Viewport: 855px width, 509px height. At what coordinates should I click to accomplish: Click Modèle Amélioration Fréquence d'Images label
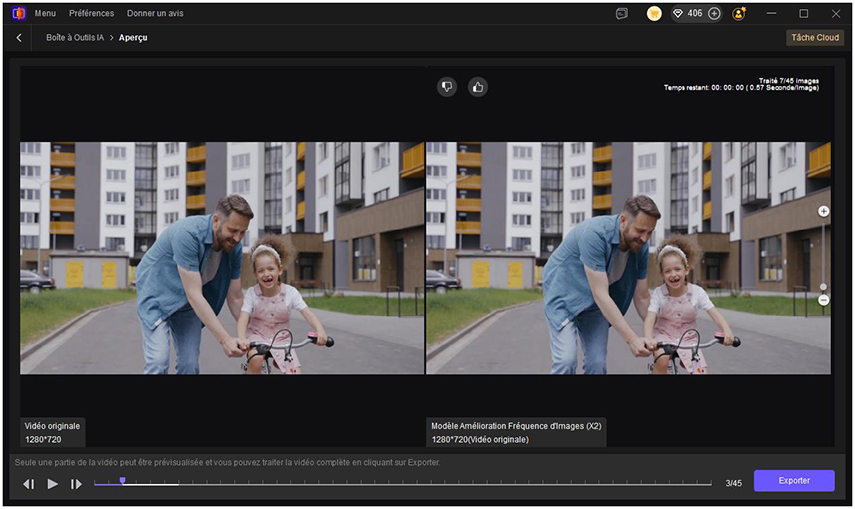tap(516, 426)
